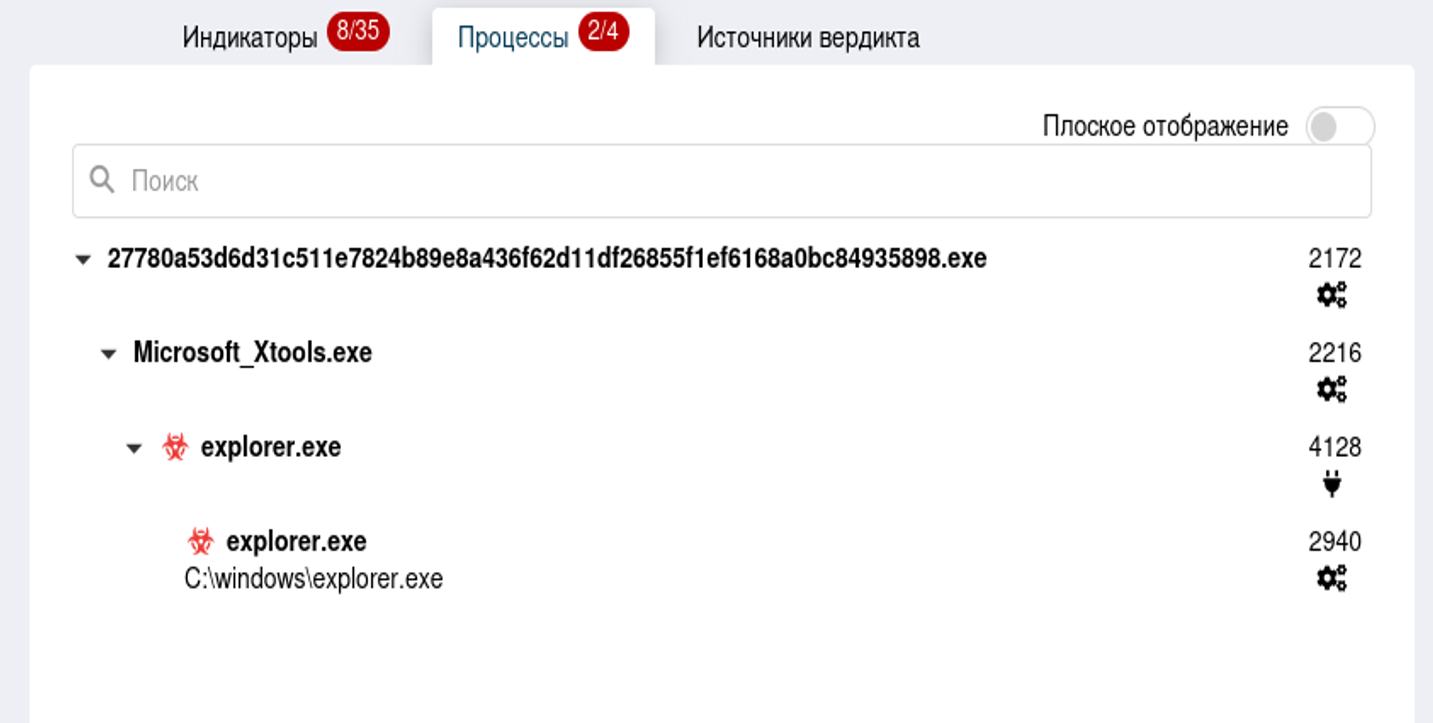
Task: Click gears icon for Microsoft_Xtools.exe process
Action: coord(1331,389)
